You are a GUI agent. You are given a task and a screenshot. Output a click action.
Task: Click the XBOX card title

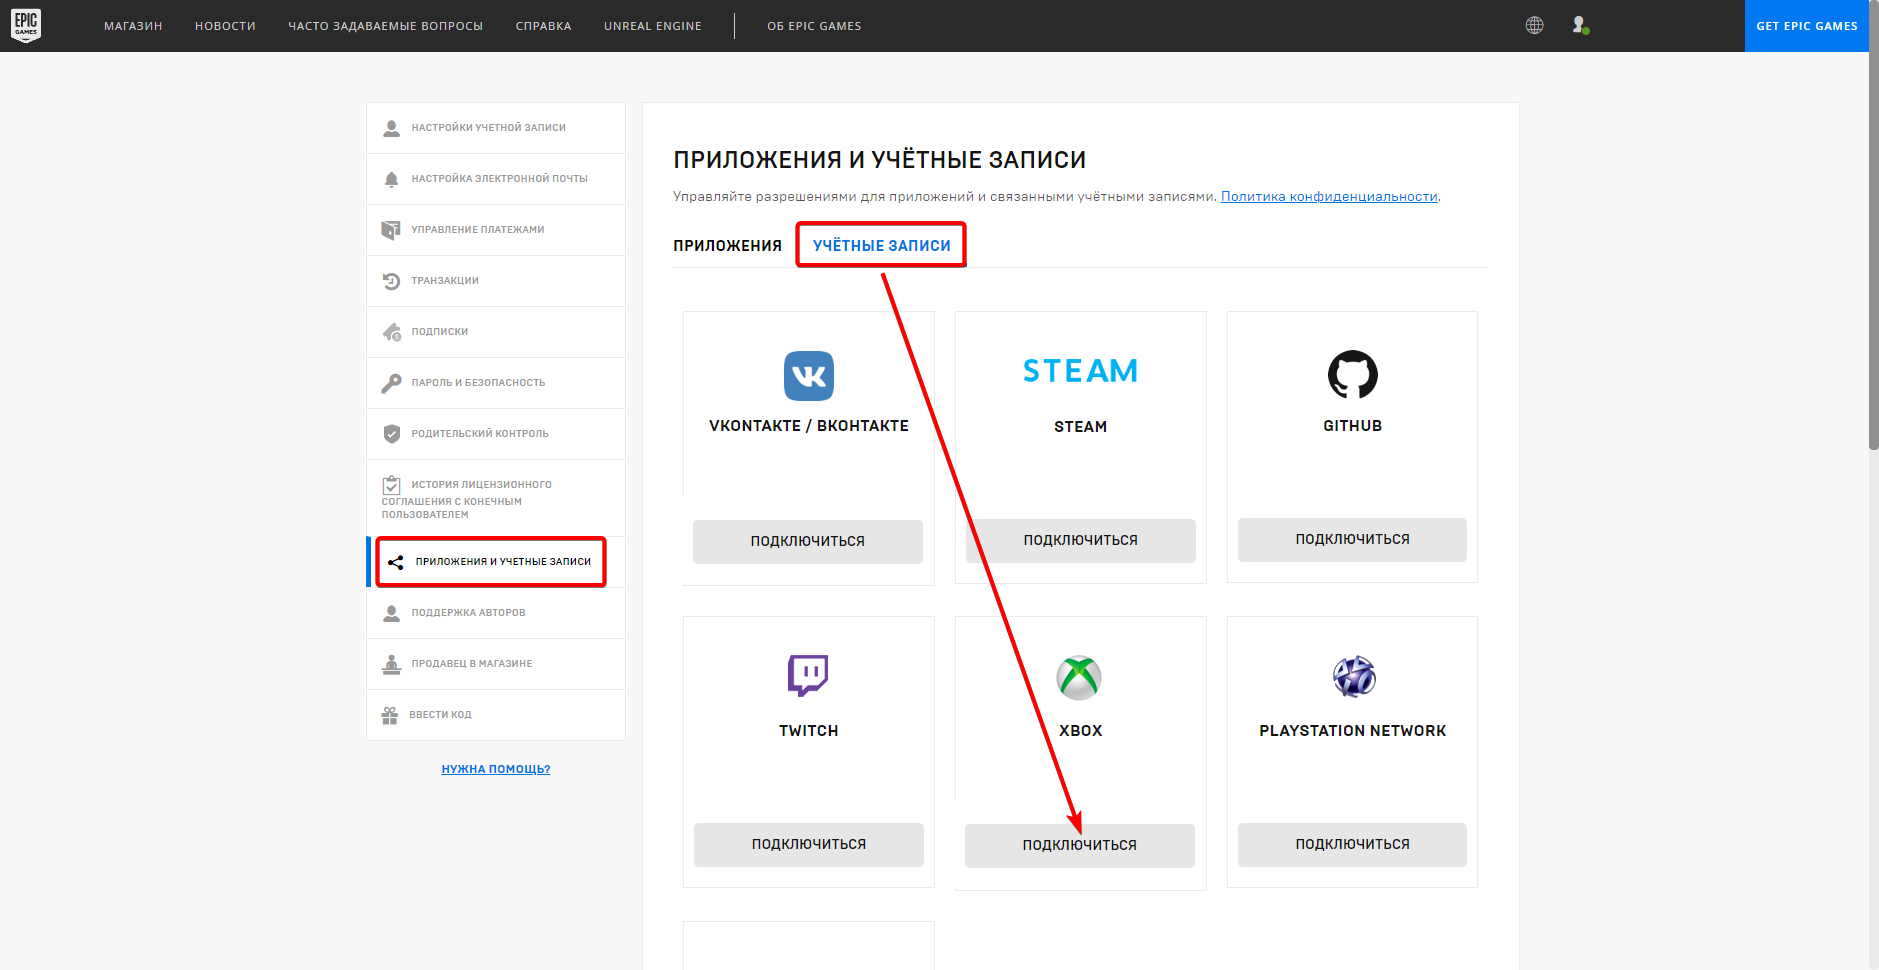[1080, 731]
